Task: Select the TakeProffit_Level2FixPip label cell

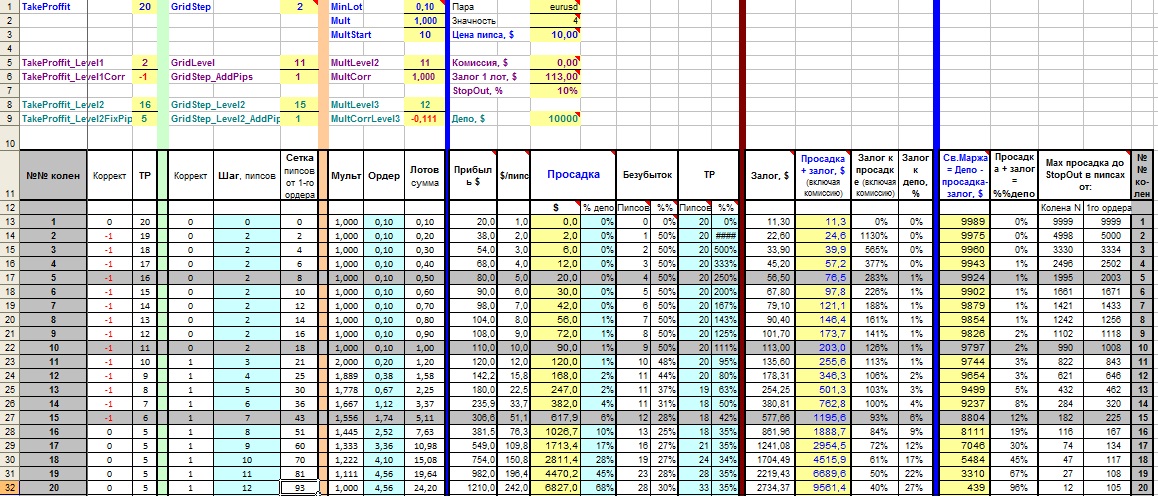Action: [x=75, y=119]
